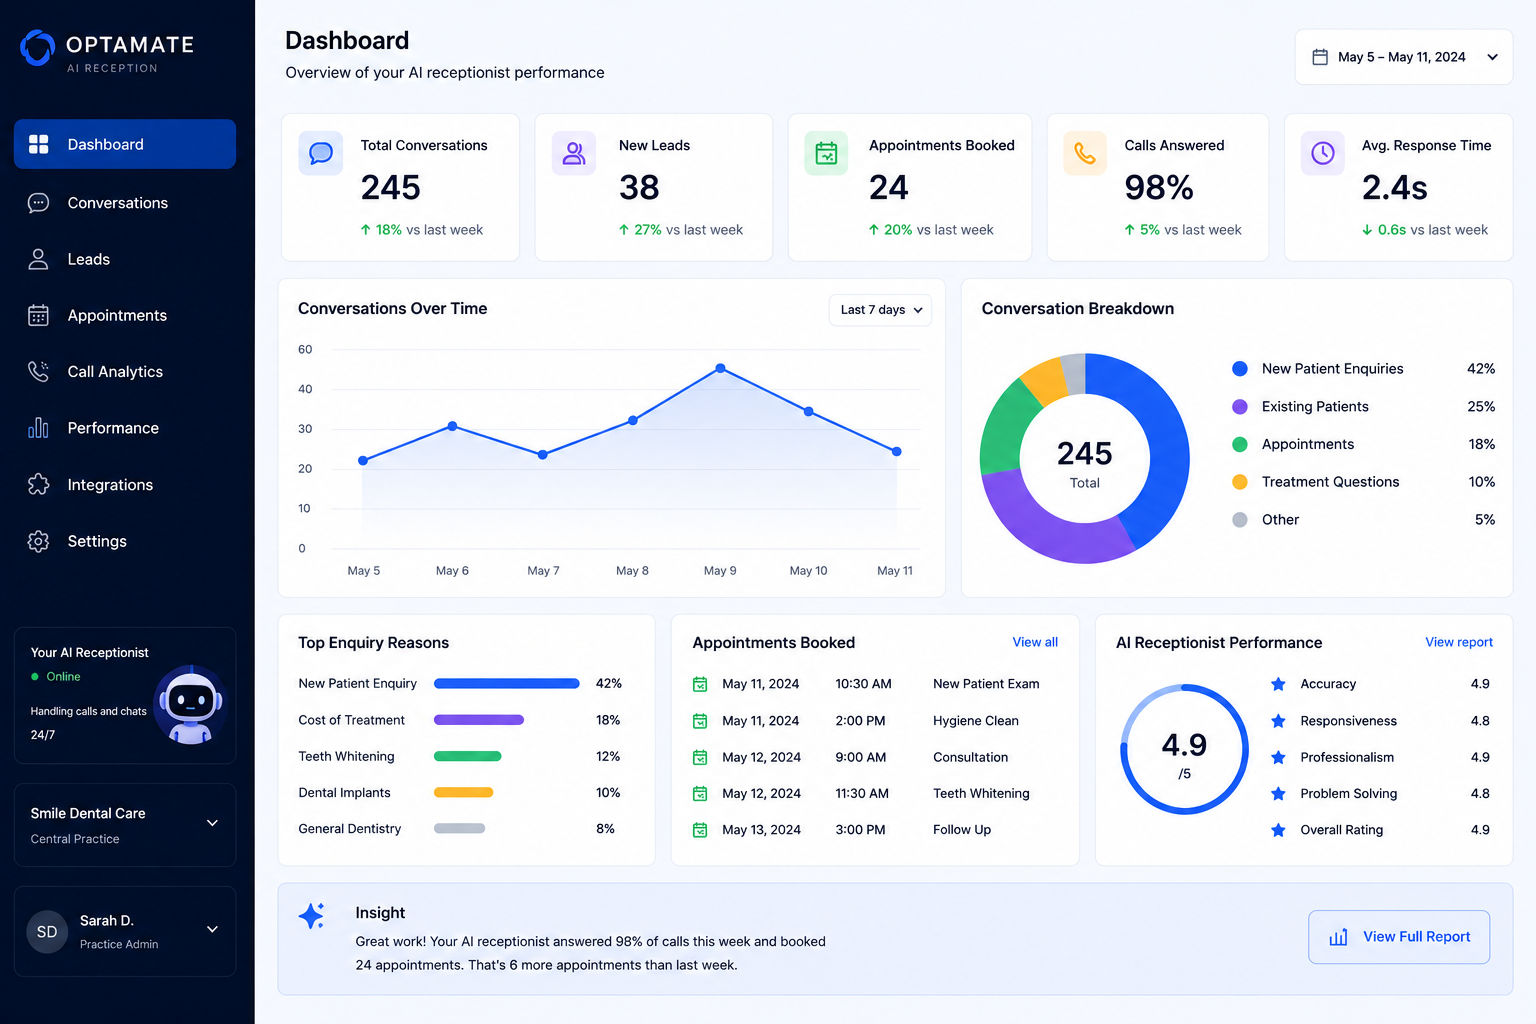This screenshot has height=1024, width=1536.
Task: Open the Last 7 days chart filter
Action: pos(880,310)
